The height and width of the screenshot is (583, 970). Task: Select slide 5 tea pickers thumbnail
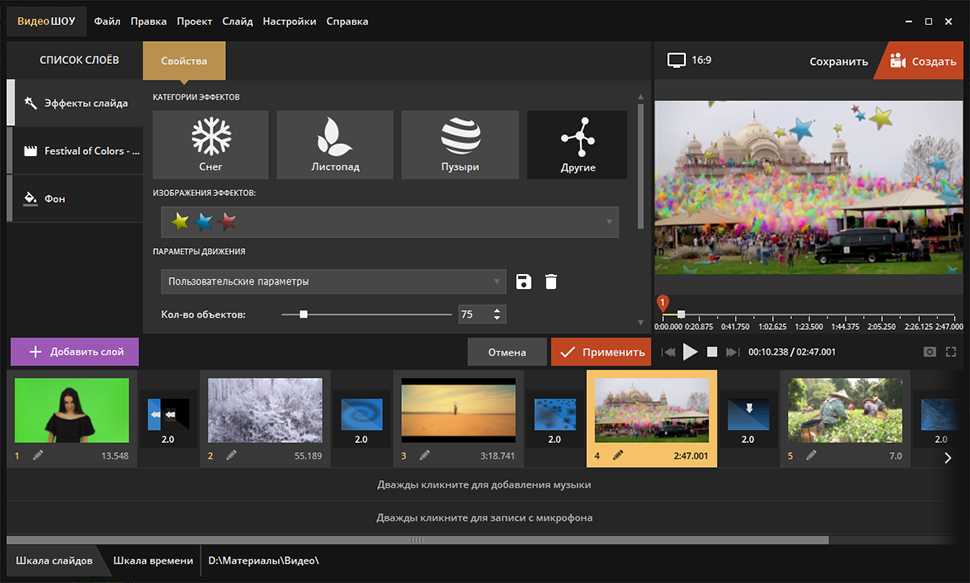pos(845,410)
